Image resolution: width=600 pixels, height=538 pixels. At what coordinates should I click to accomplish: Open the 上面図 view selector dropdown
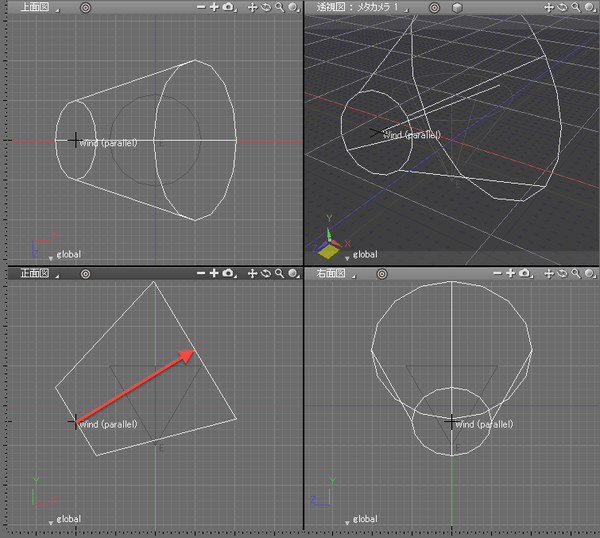coord(39,7)
